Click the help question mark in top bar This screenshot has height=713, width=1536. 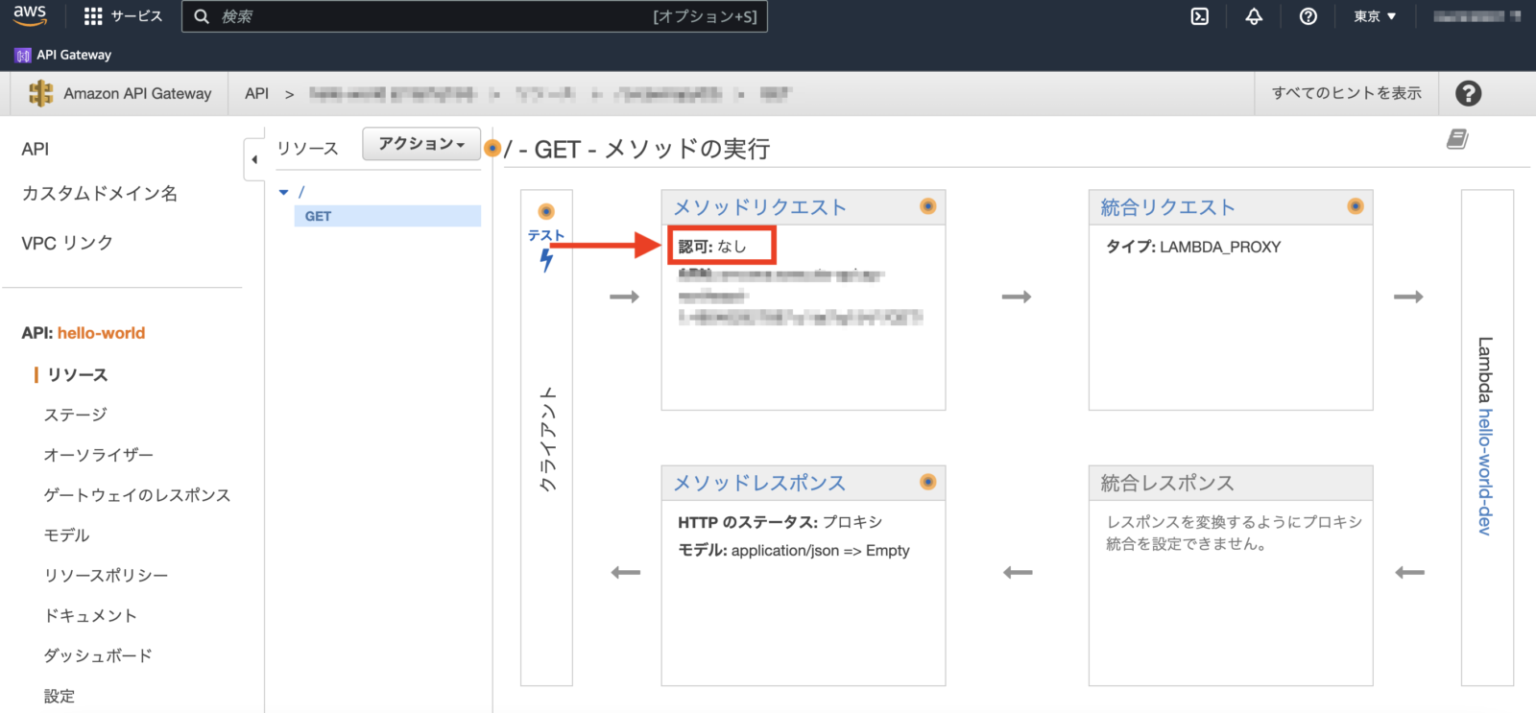(x=1308, y=16)
